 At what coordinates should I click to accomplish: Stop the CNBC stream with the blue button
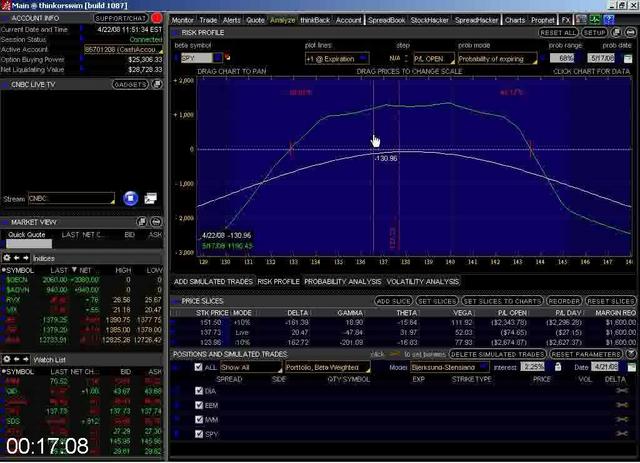[131, 198]
